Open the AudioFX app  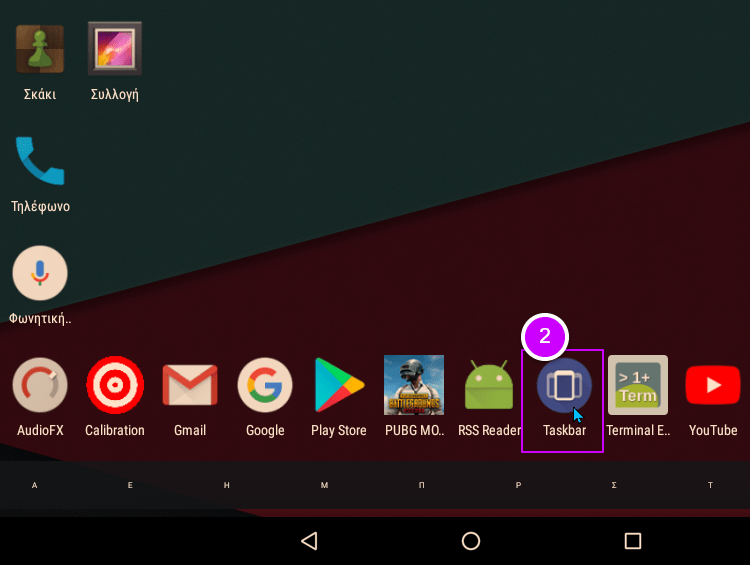tap(40, 385)
